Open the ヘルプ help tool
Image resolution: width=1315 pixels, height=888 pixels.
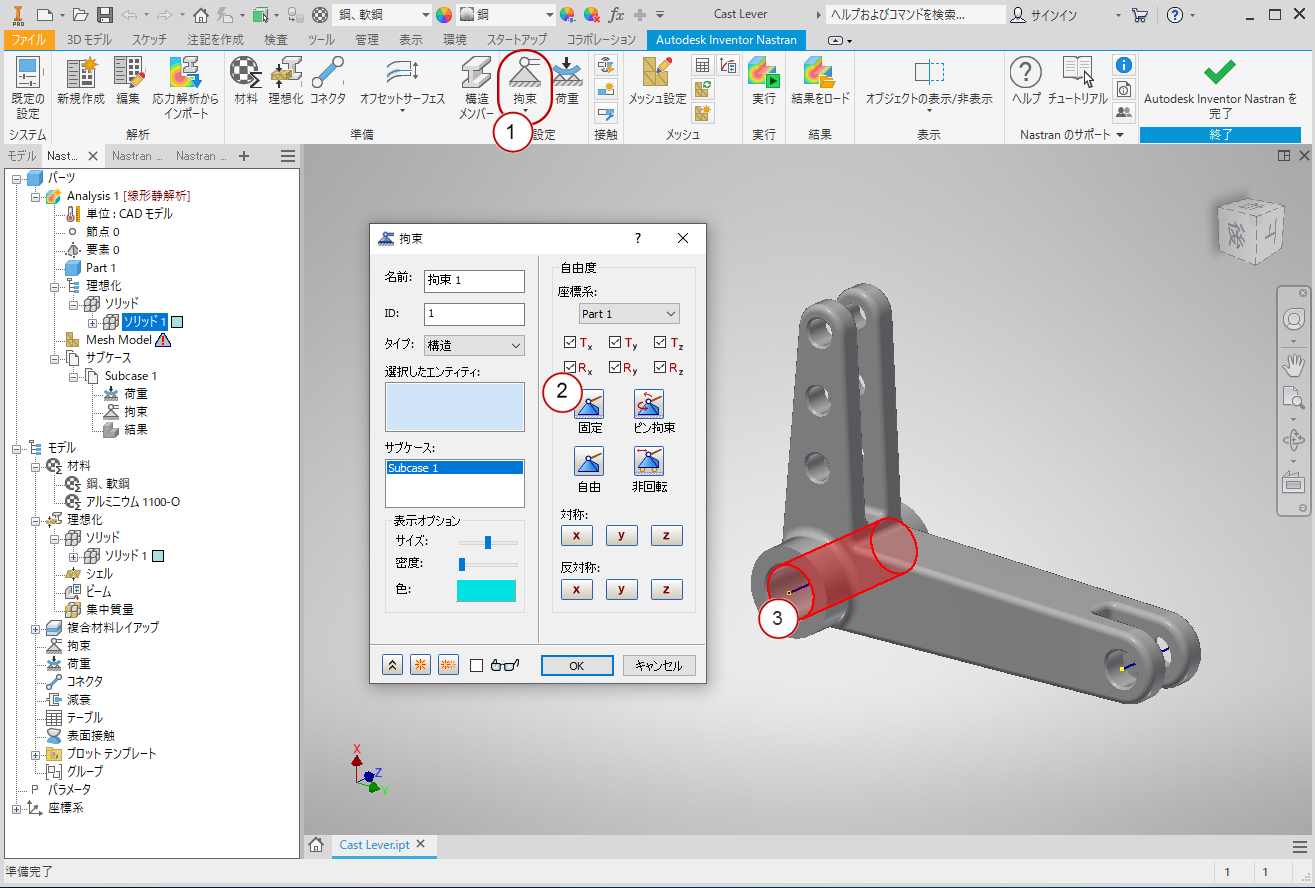point(1026,82)
